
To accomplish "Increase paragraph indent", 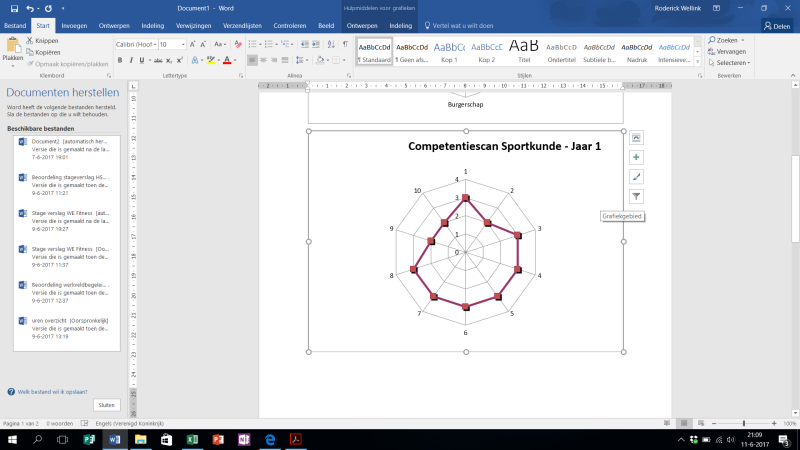I will 316,44.
